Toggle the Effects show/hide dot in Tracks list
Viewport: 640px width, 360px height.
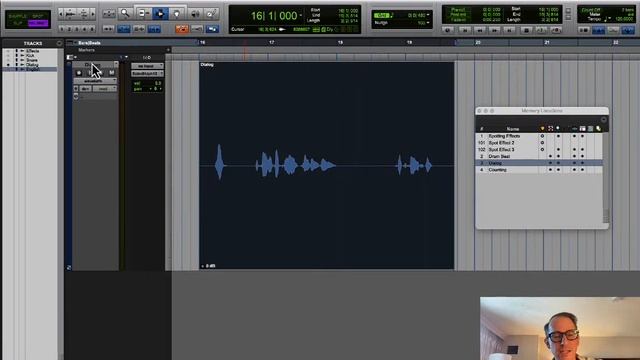pos(8,51)
